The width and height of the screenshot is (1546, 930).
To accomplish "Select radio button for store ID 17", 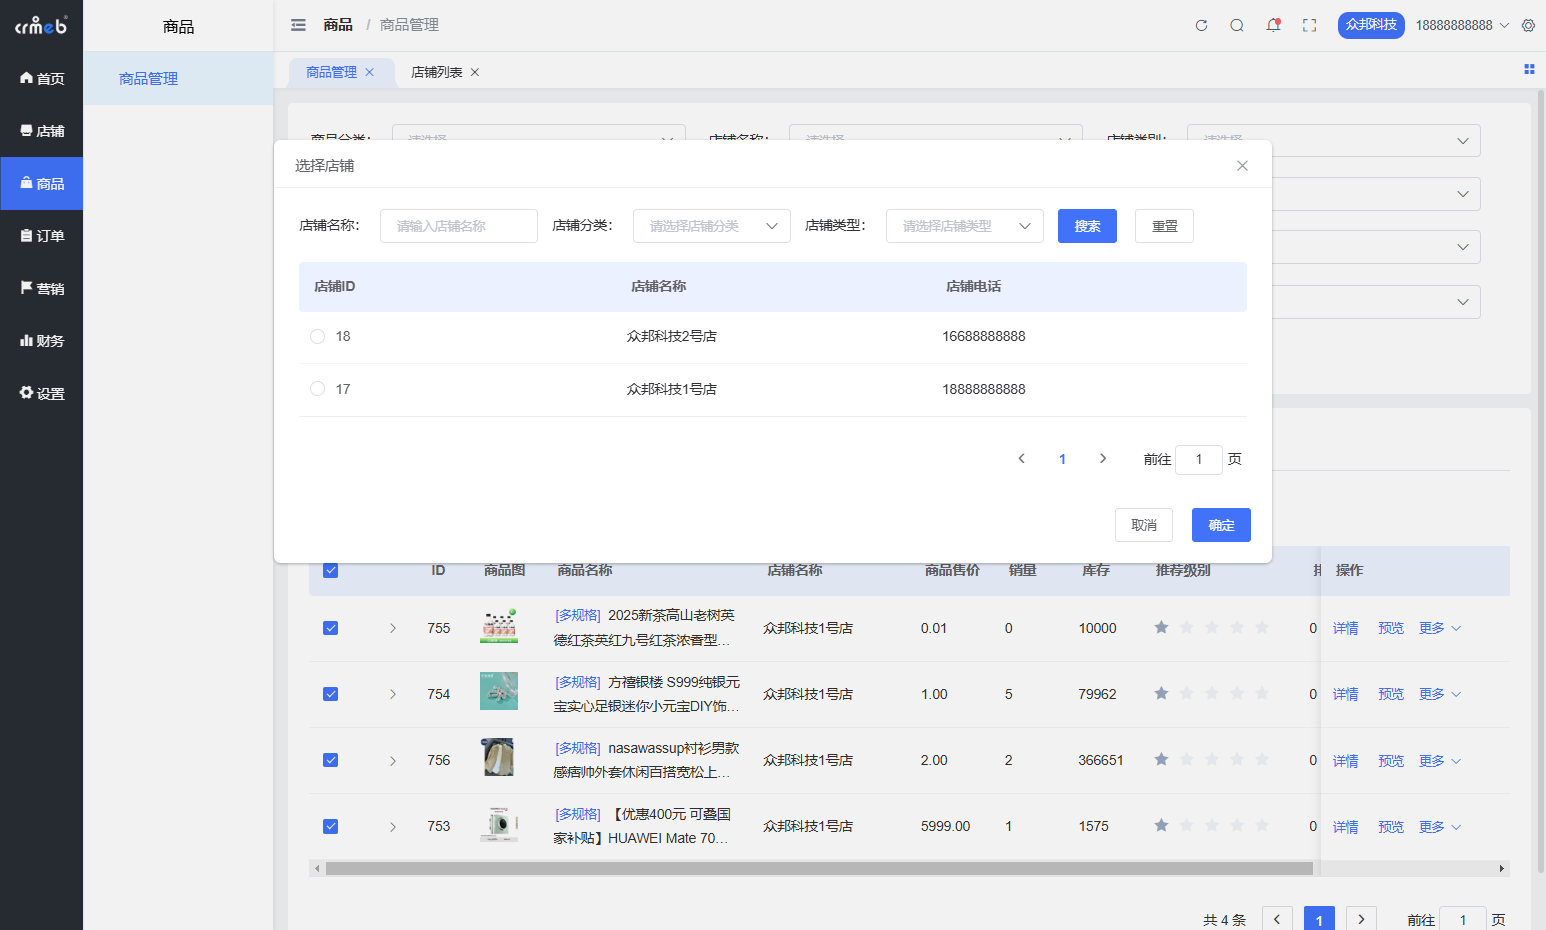I will (x=317, y=389).
